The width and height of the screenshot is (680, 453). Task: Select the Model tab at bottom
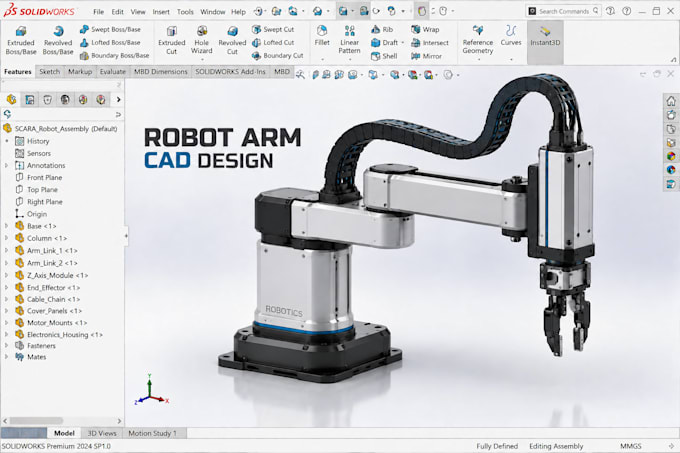[x=64, y=433]
